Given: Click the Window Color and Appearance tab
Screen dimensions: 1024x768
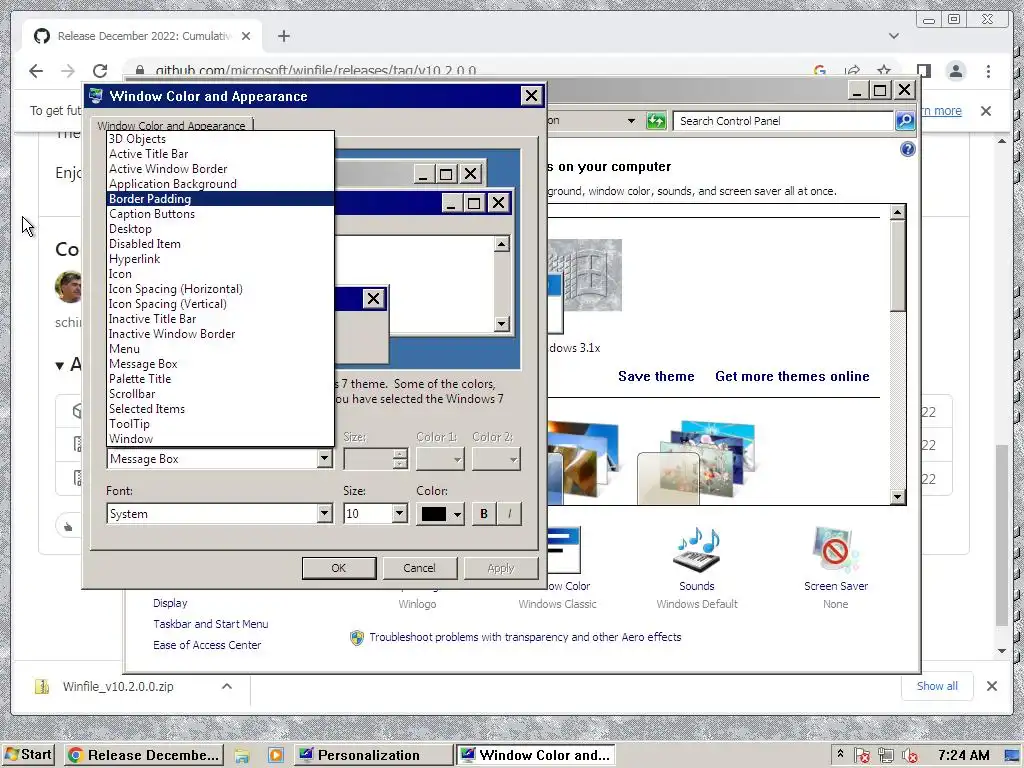Looking at the screenshot, I should pos(172,125).
